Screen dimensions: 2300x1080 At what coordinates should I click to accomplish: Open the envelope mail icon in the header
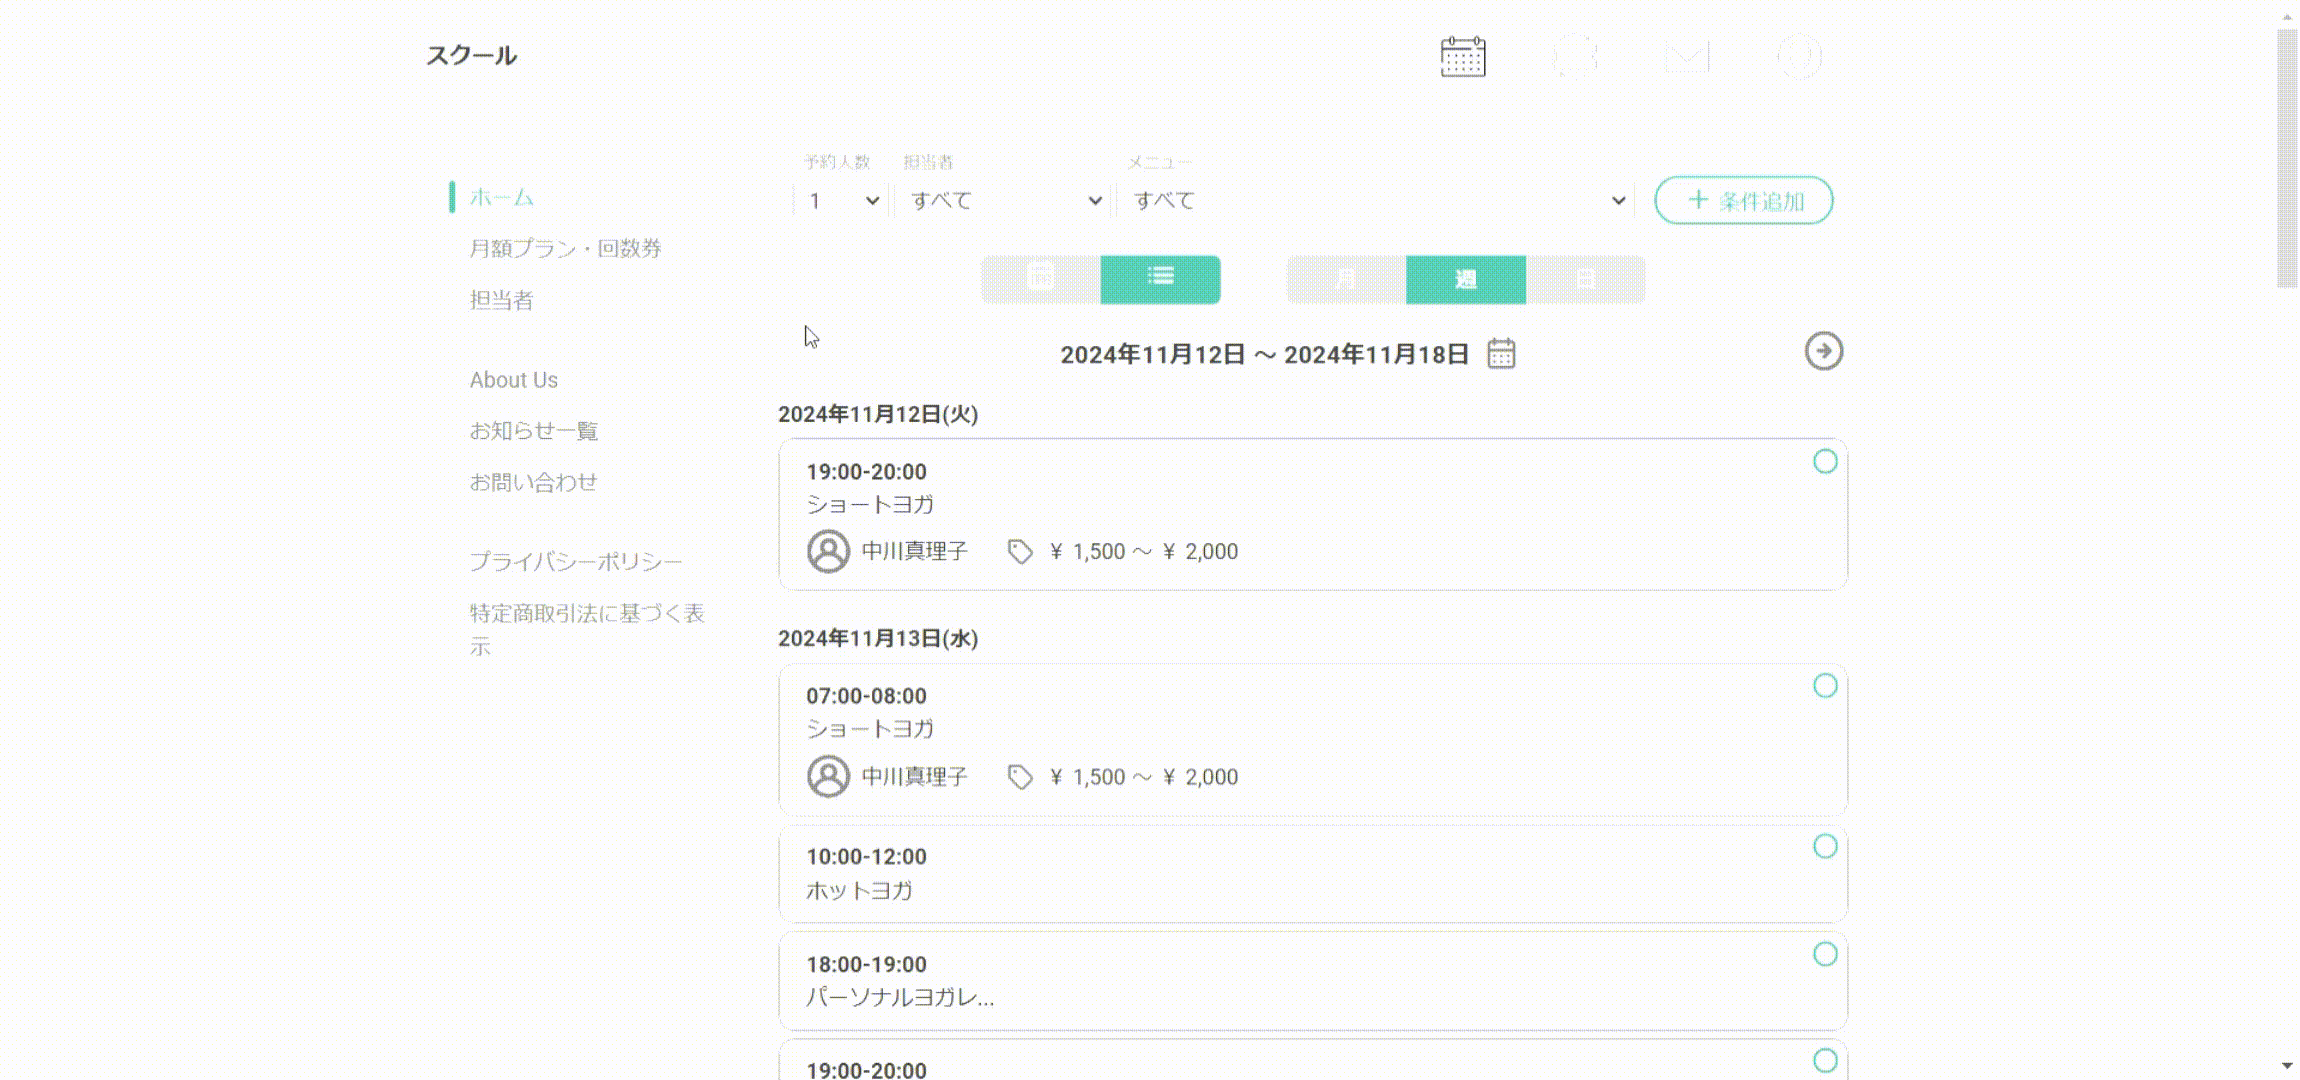(1687, 57)
